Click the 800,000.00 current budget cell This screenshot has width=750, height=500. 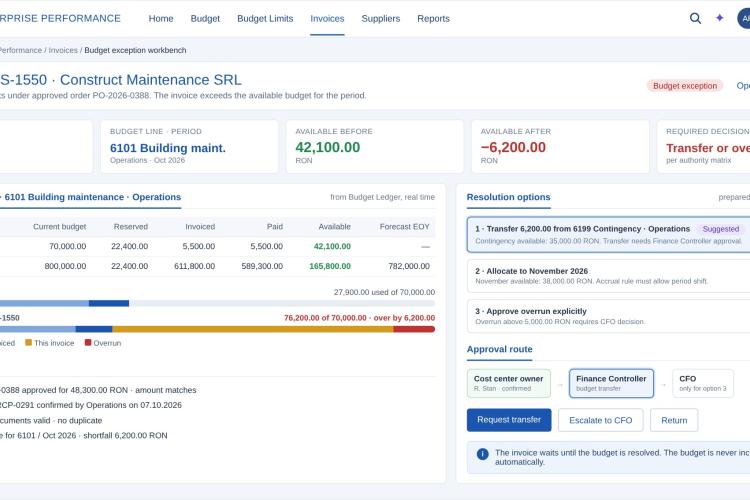pyautogui.click(x=66, y=266)
